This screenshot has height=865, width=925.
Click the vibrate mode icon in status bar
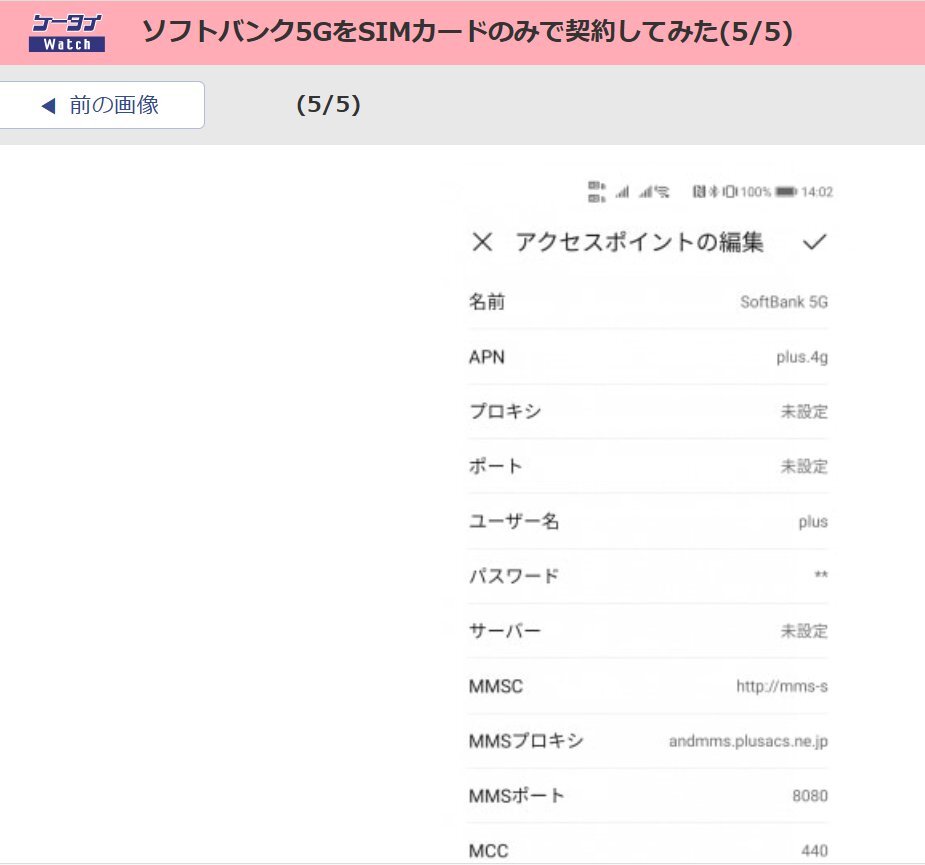[x=730, y=192]
